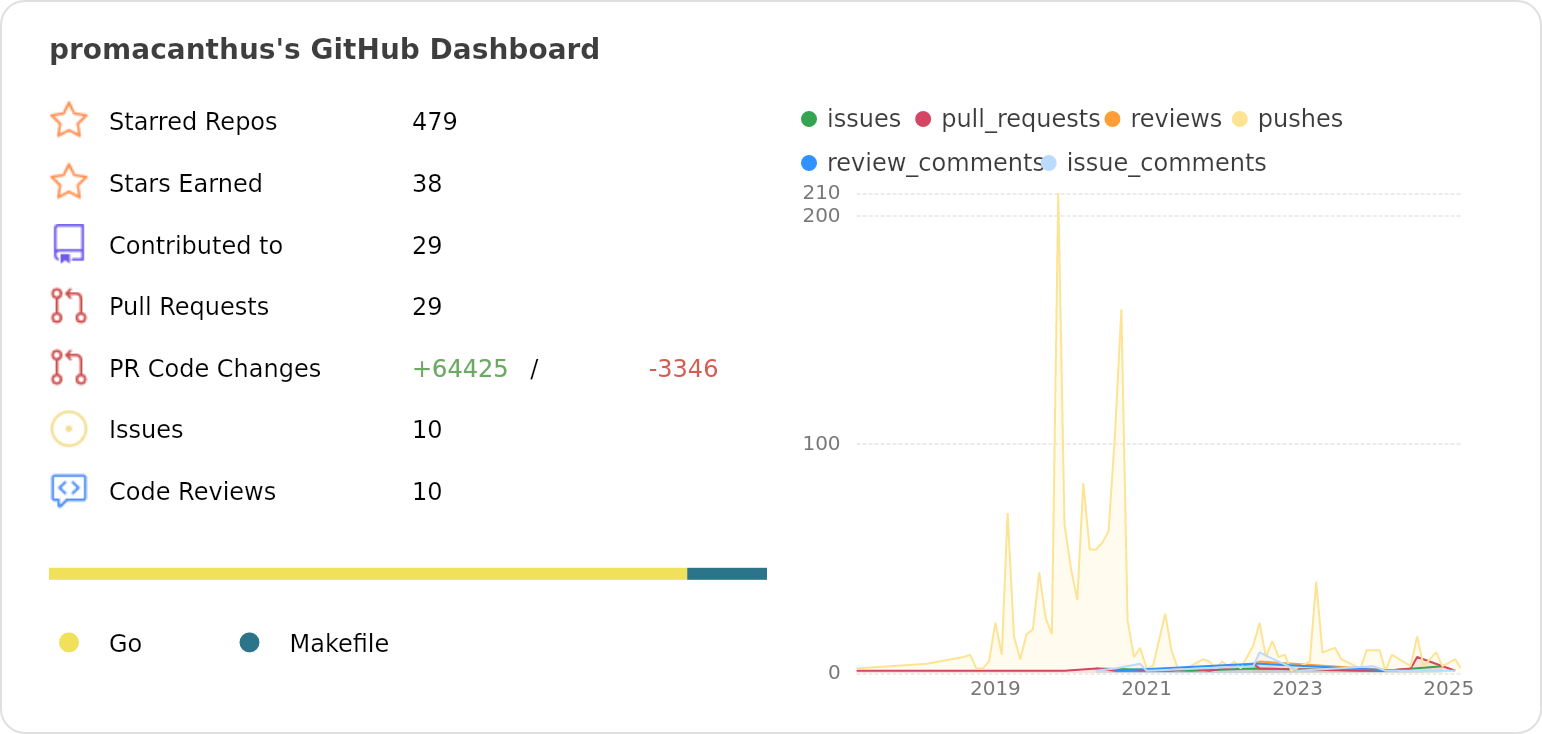Click the Issues circle icon
The image size is (1542, 734).
coord(69,429)
